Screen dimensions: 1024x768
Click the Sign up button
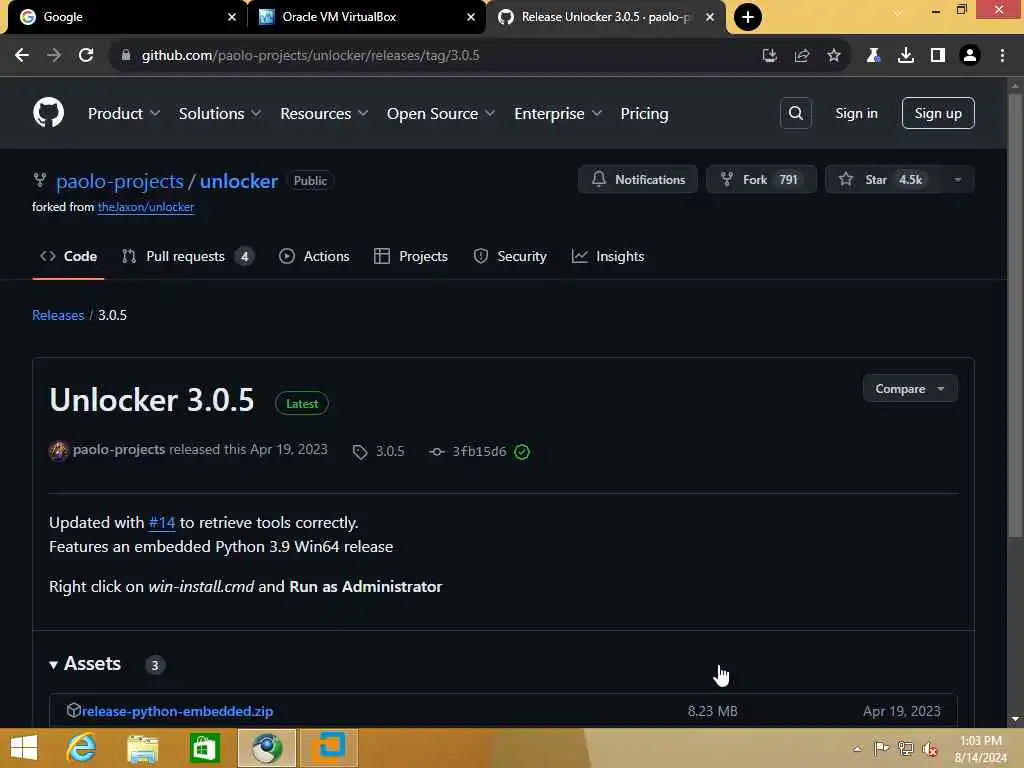938,113
